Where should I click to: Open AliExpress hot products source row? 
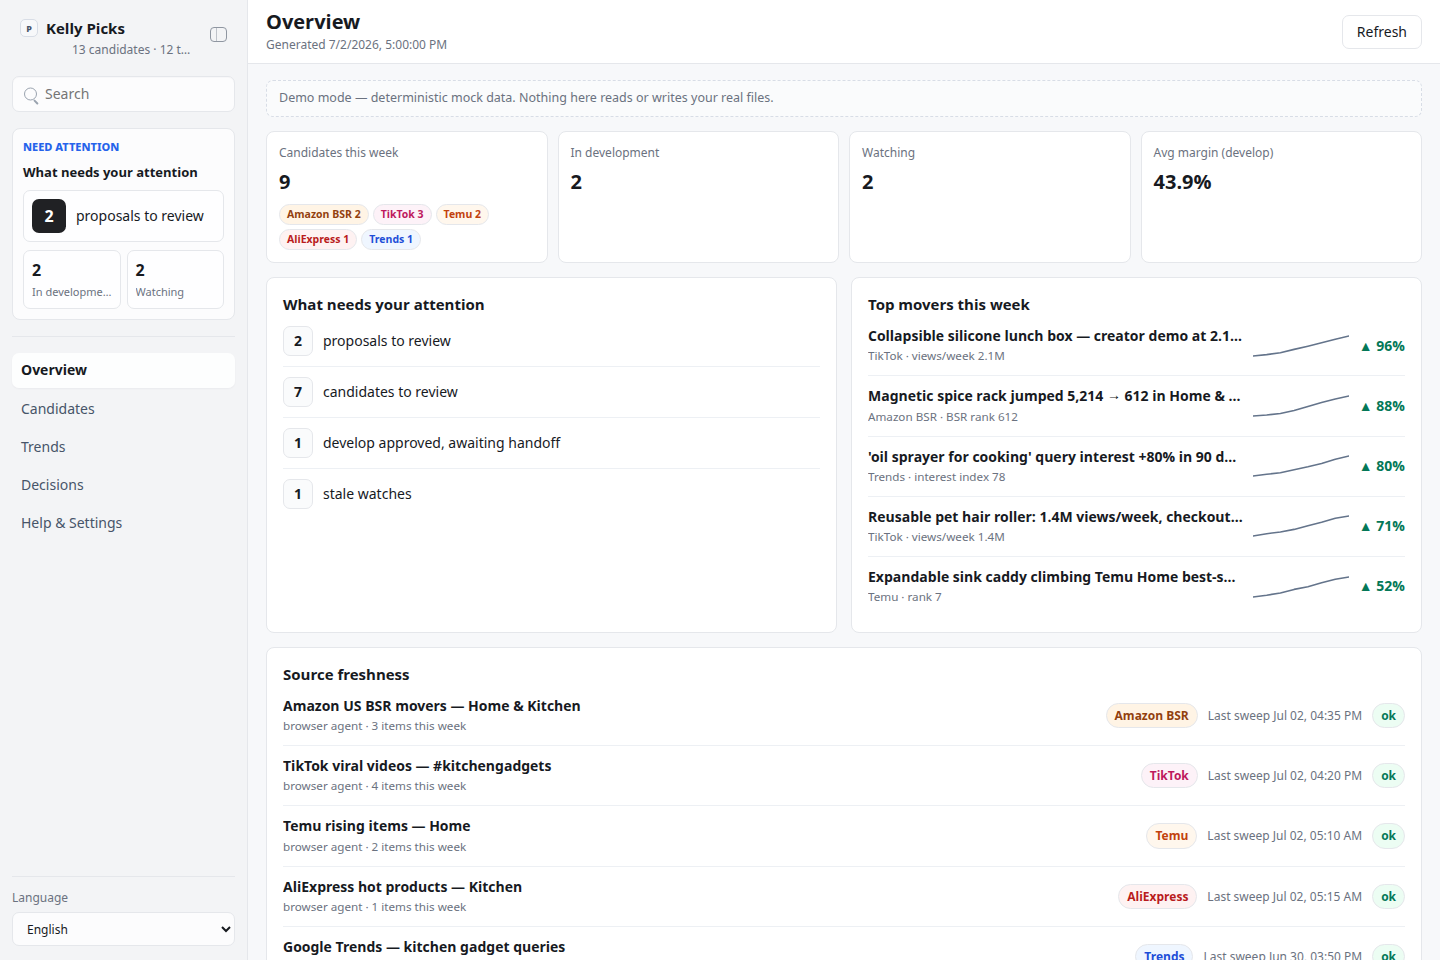[844, 896]
